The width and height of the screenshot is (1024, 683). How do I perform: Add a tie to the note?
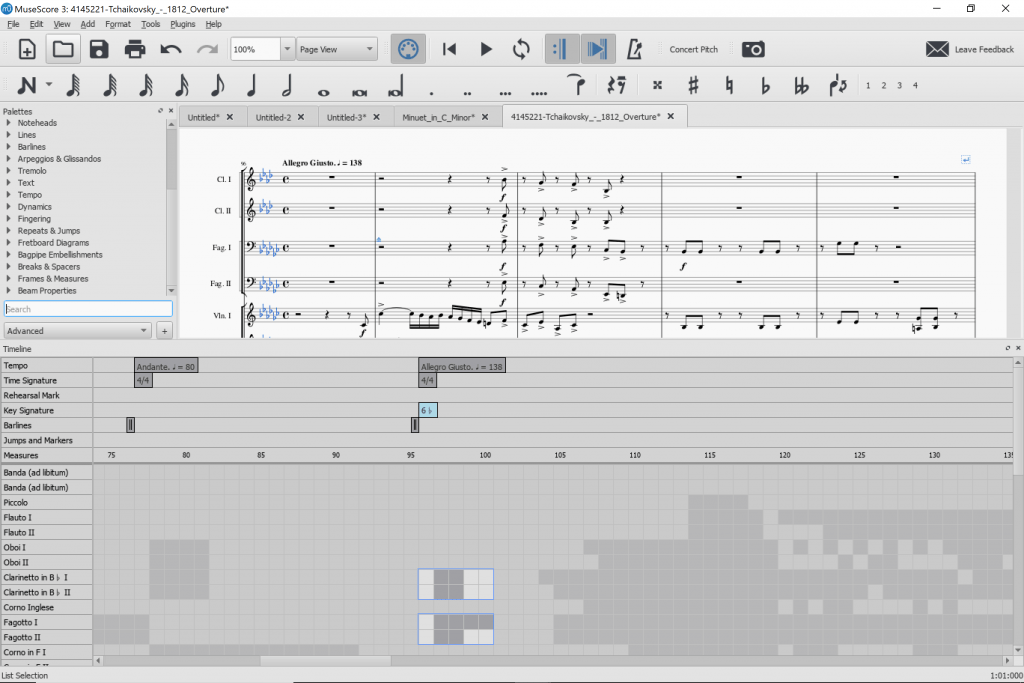tap(577, 85)
